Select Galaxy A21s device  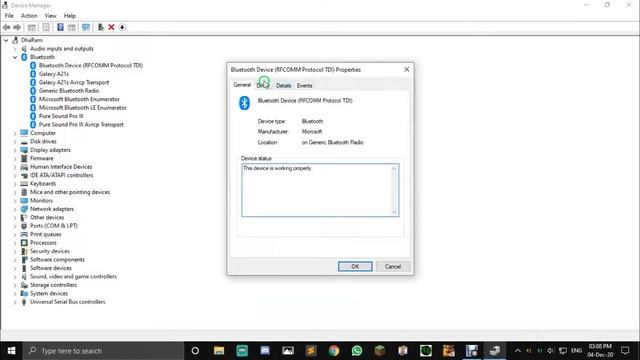click(53, 74)
